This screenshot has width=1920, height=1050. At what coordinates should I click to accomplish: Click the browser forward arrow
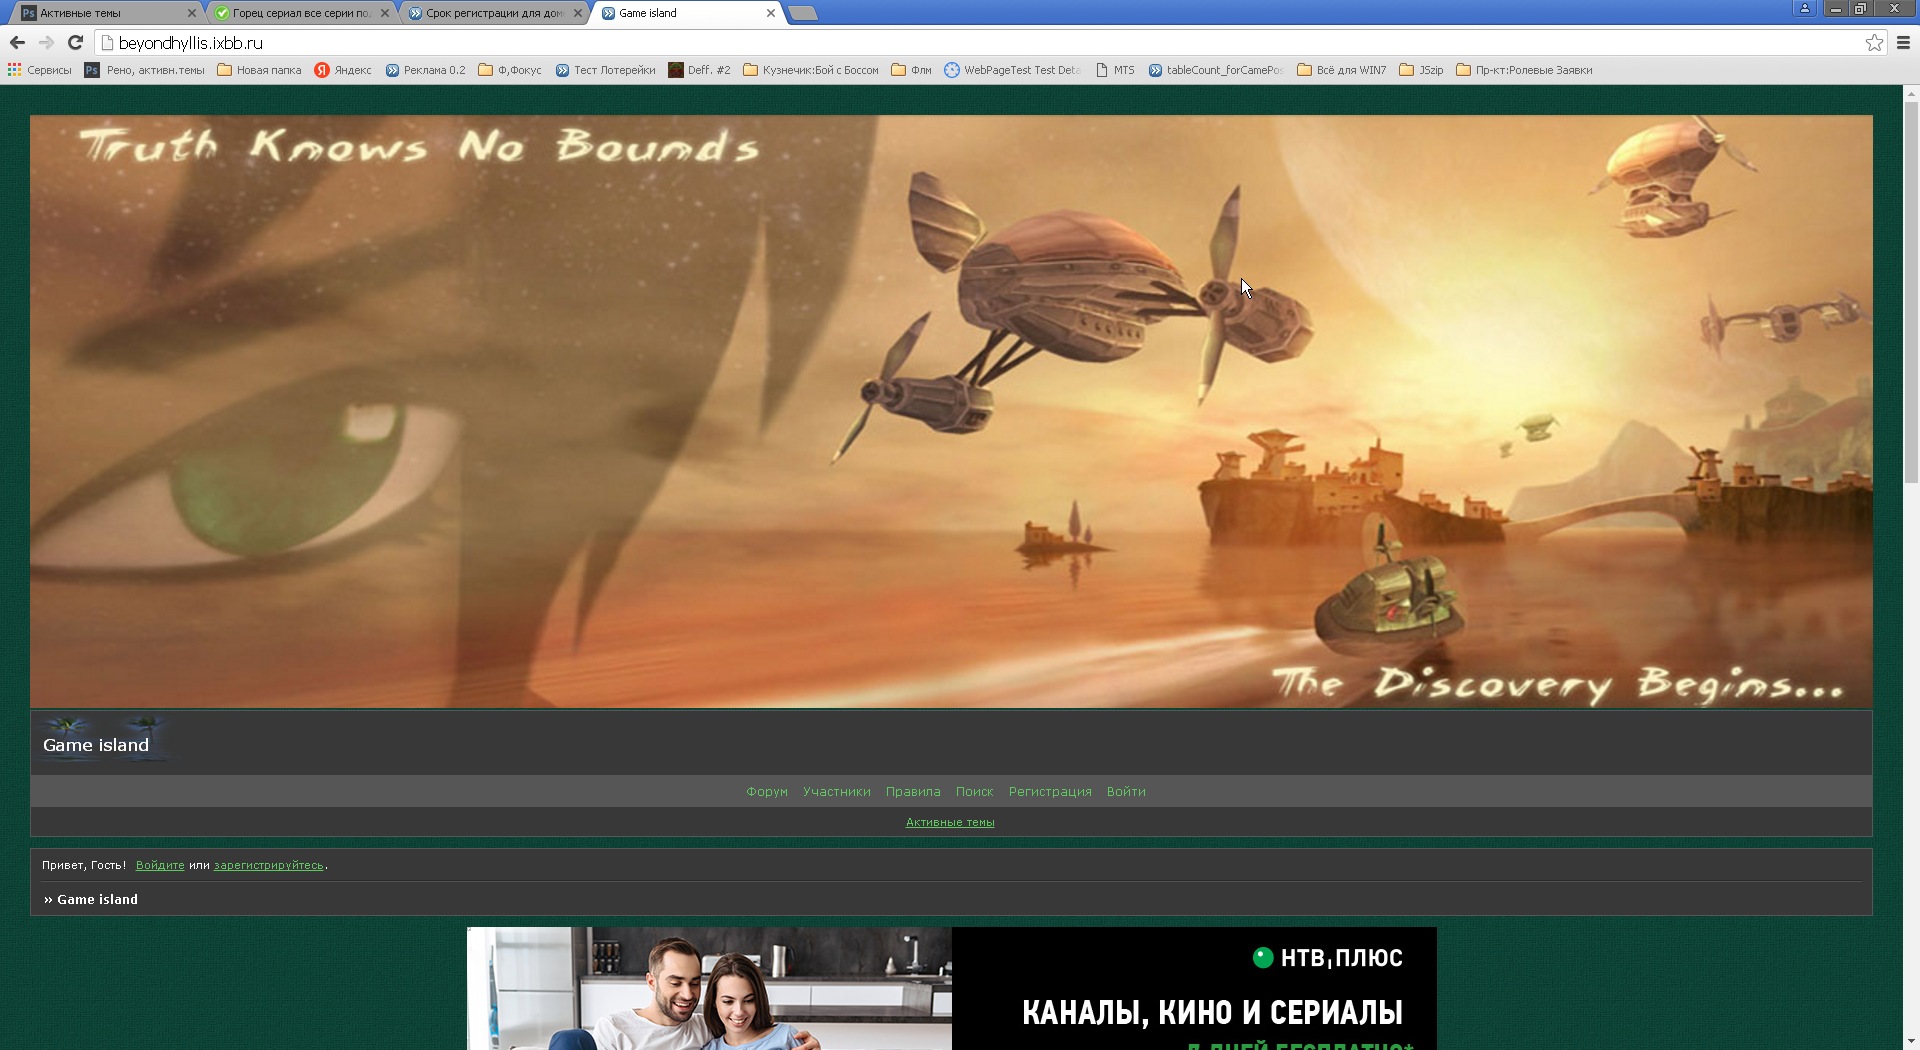coord(46,42)
